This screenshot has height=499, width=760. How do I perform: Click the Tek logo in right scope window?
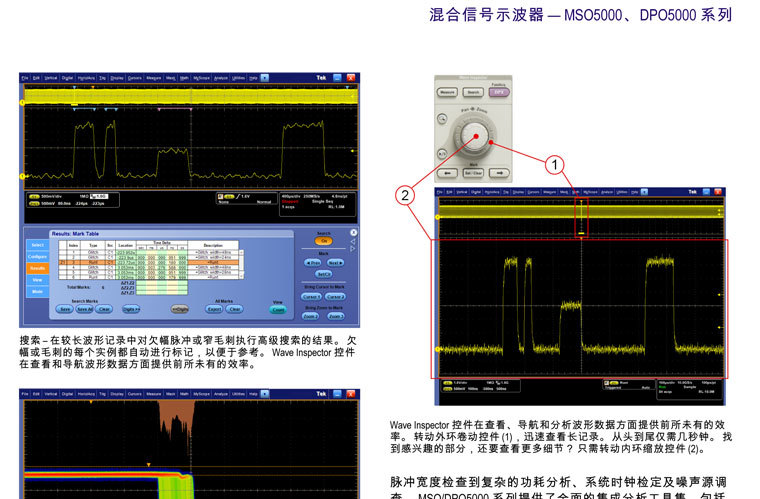point(692,192)
